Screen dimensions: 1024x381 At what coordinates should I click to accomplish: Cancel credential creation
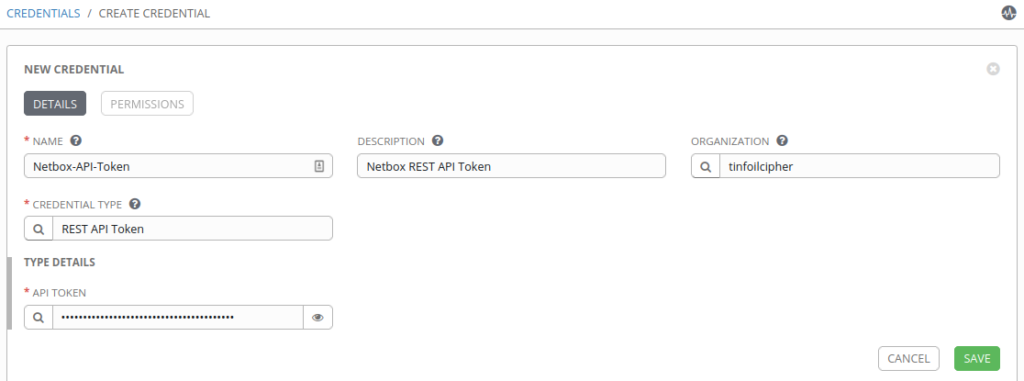(x=908, y=358)
